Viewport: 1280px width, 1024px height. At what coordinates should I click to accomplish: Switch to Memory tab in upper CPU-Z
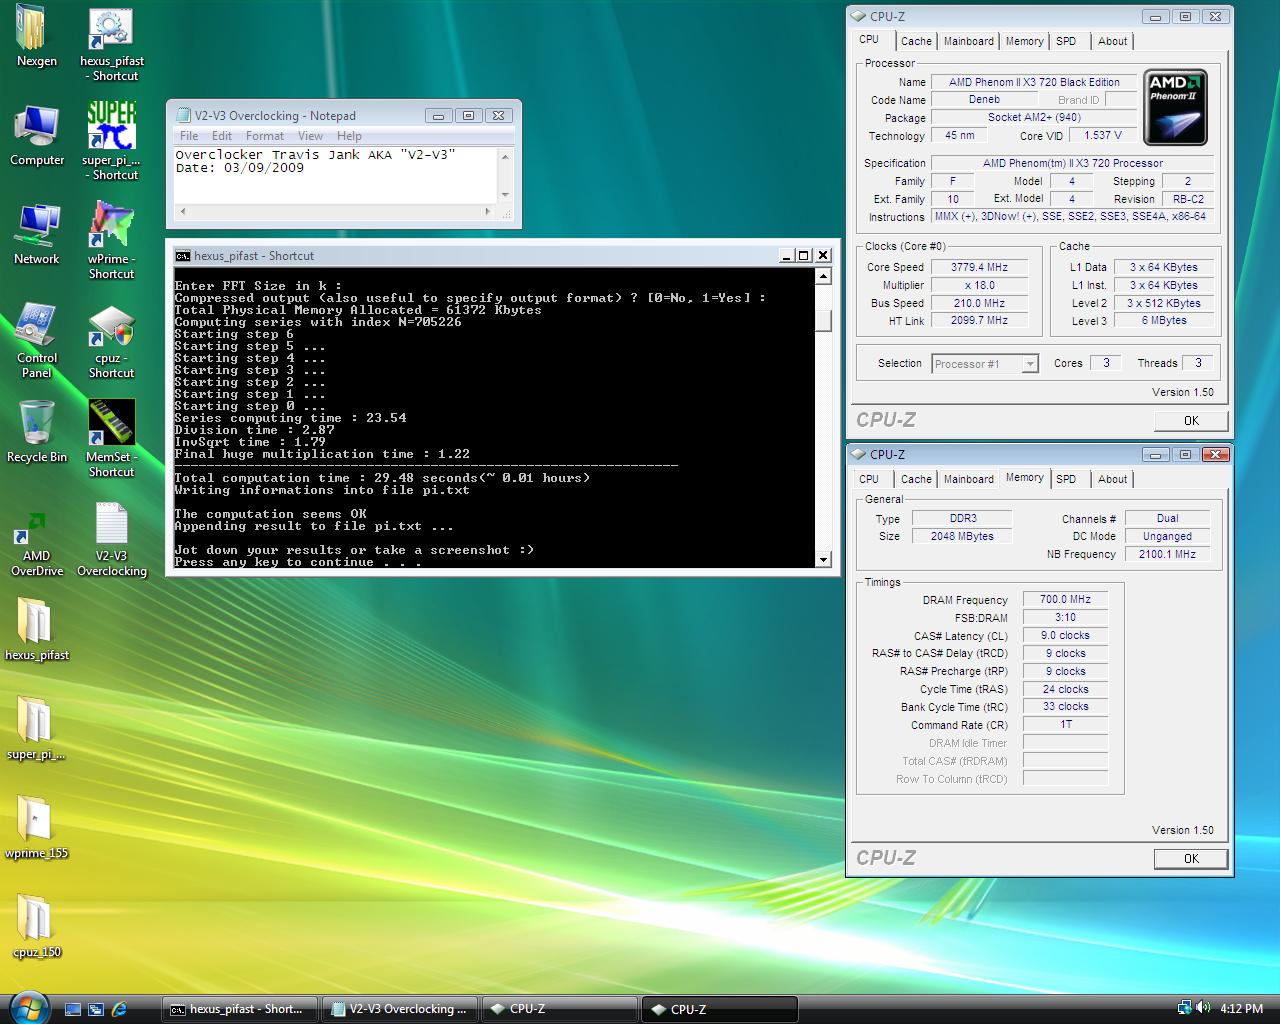[x=1025, y=41]
